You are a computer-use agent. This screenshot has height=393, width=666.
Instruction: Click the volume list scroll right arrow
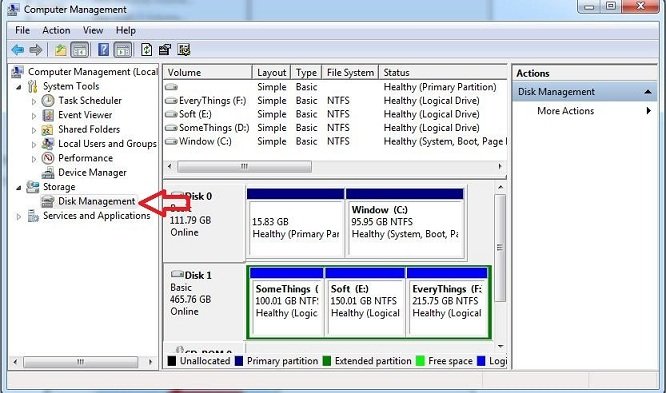point(500,166)
